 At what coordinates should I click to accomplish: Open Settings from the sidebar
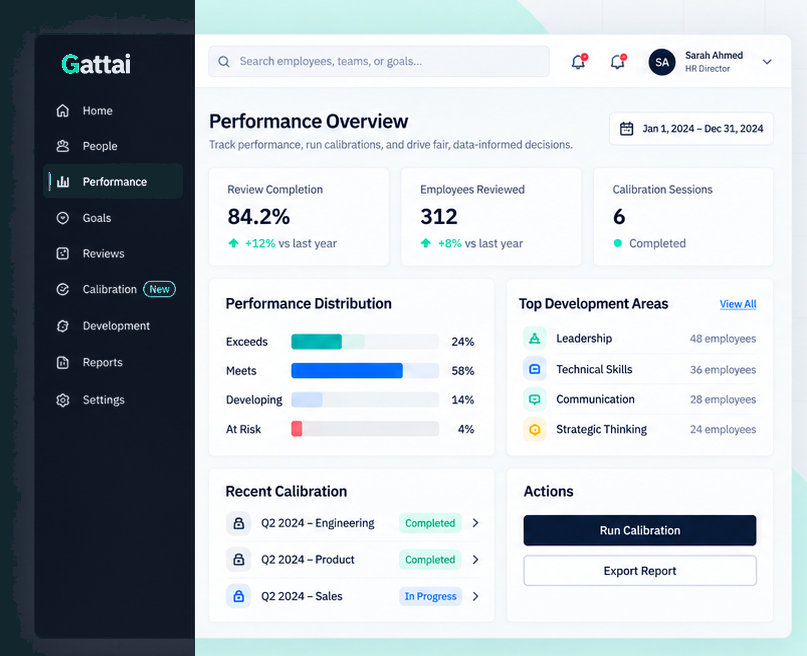[113, 400]
